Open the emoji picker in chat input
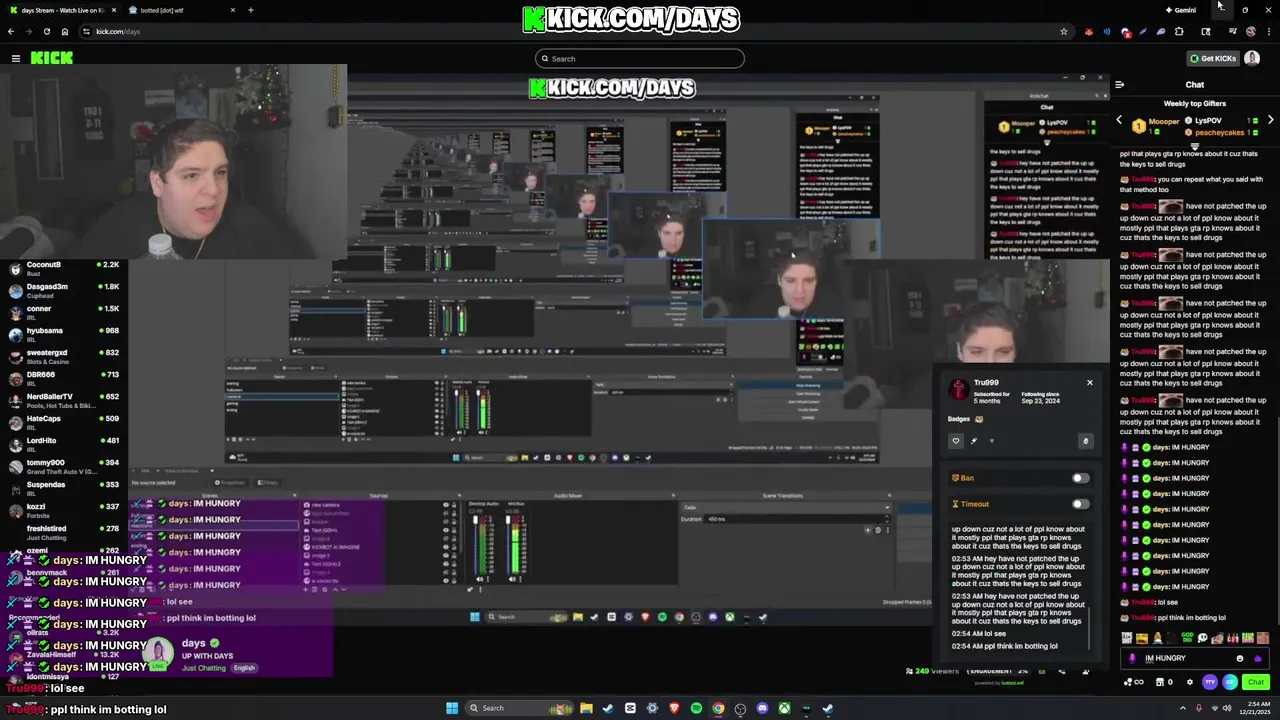Screen dimensions: 1280x720 pyautogui.click(x=1240, y=658)
